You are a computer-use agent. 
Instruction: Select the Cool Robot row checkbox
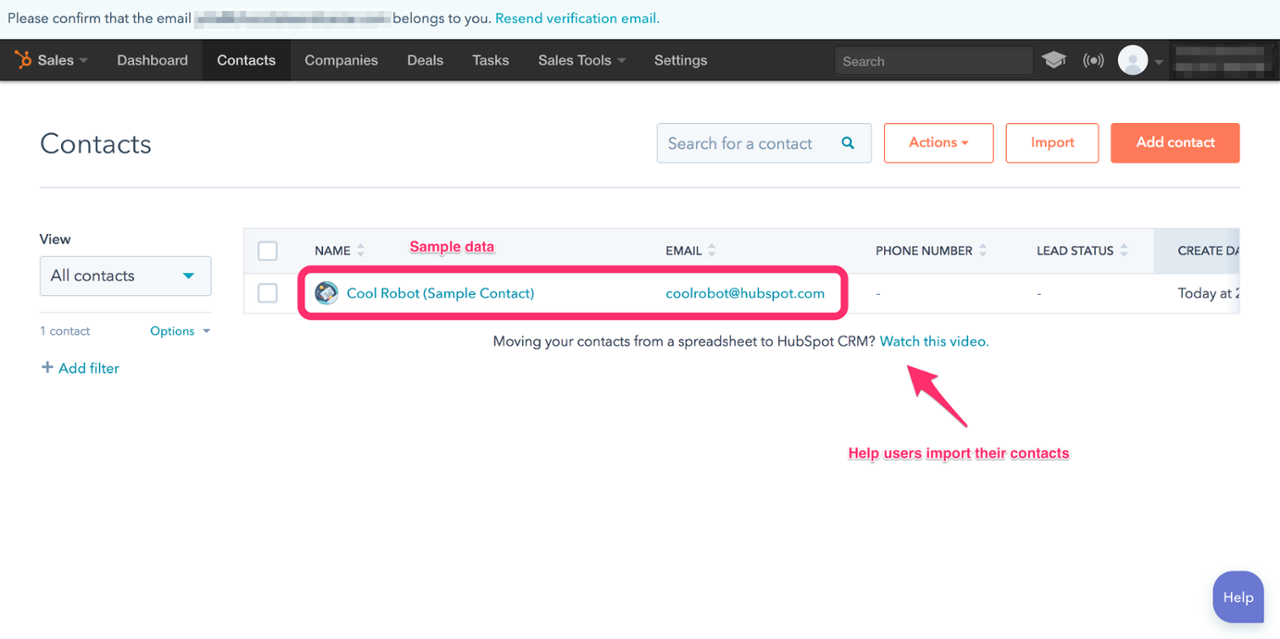coord(268,293)
